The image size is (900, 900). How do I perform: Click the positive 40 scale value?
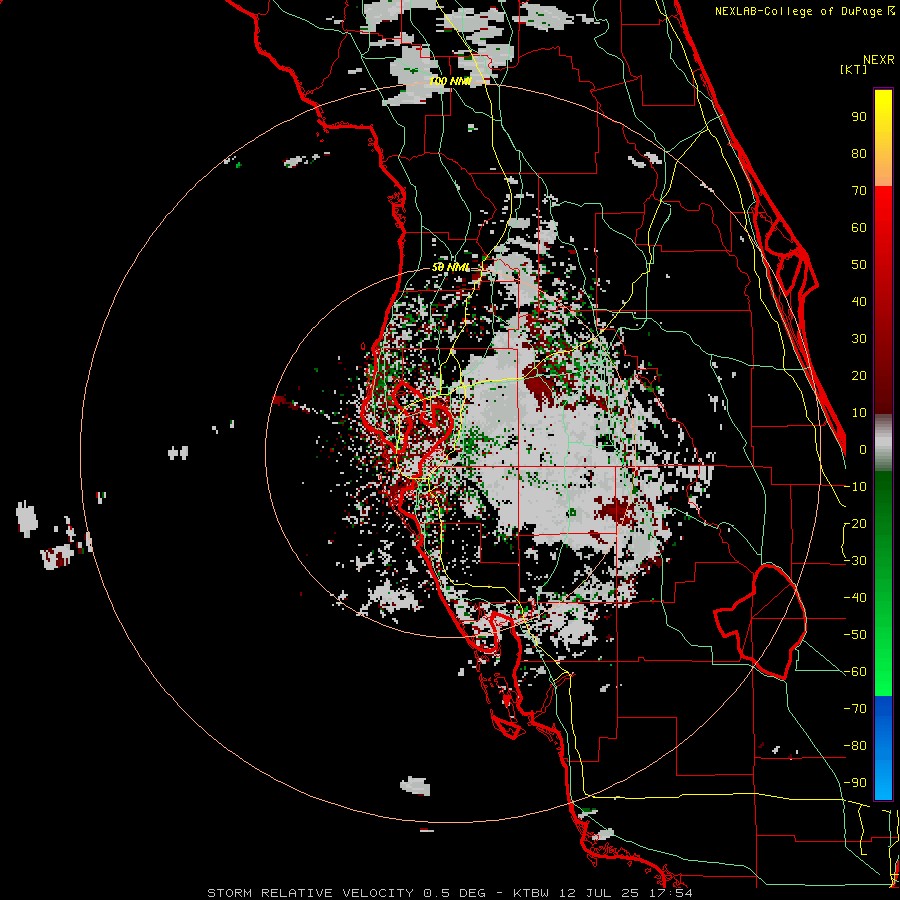pos(859,301)
